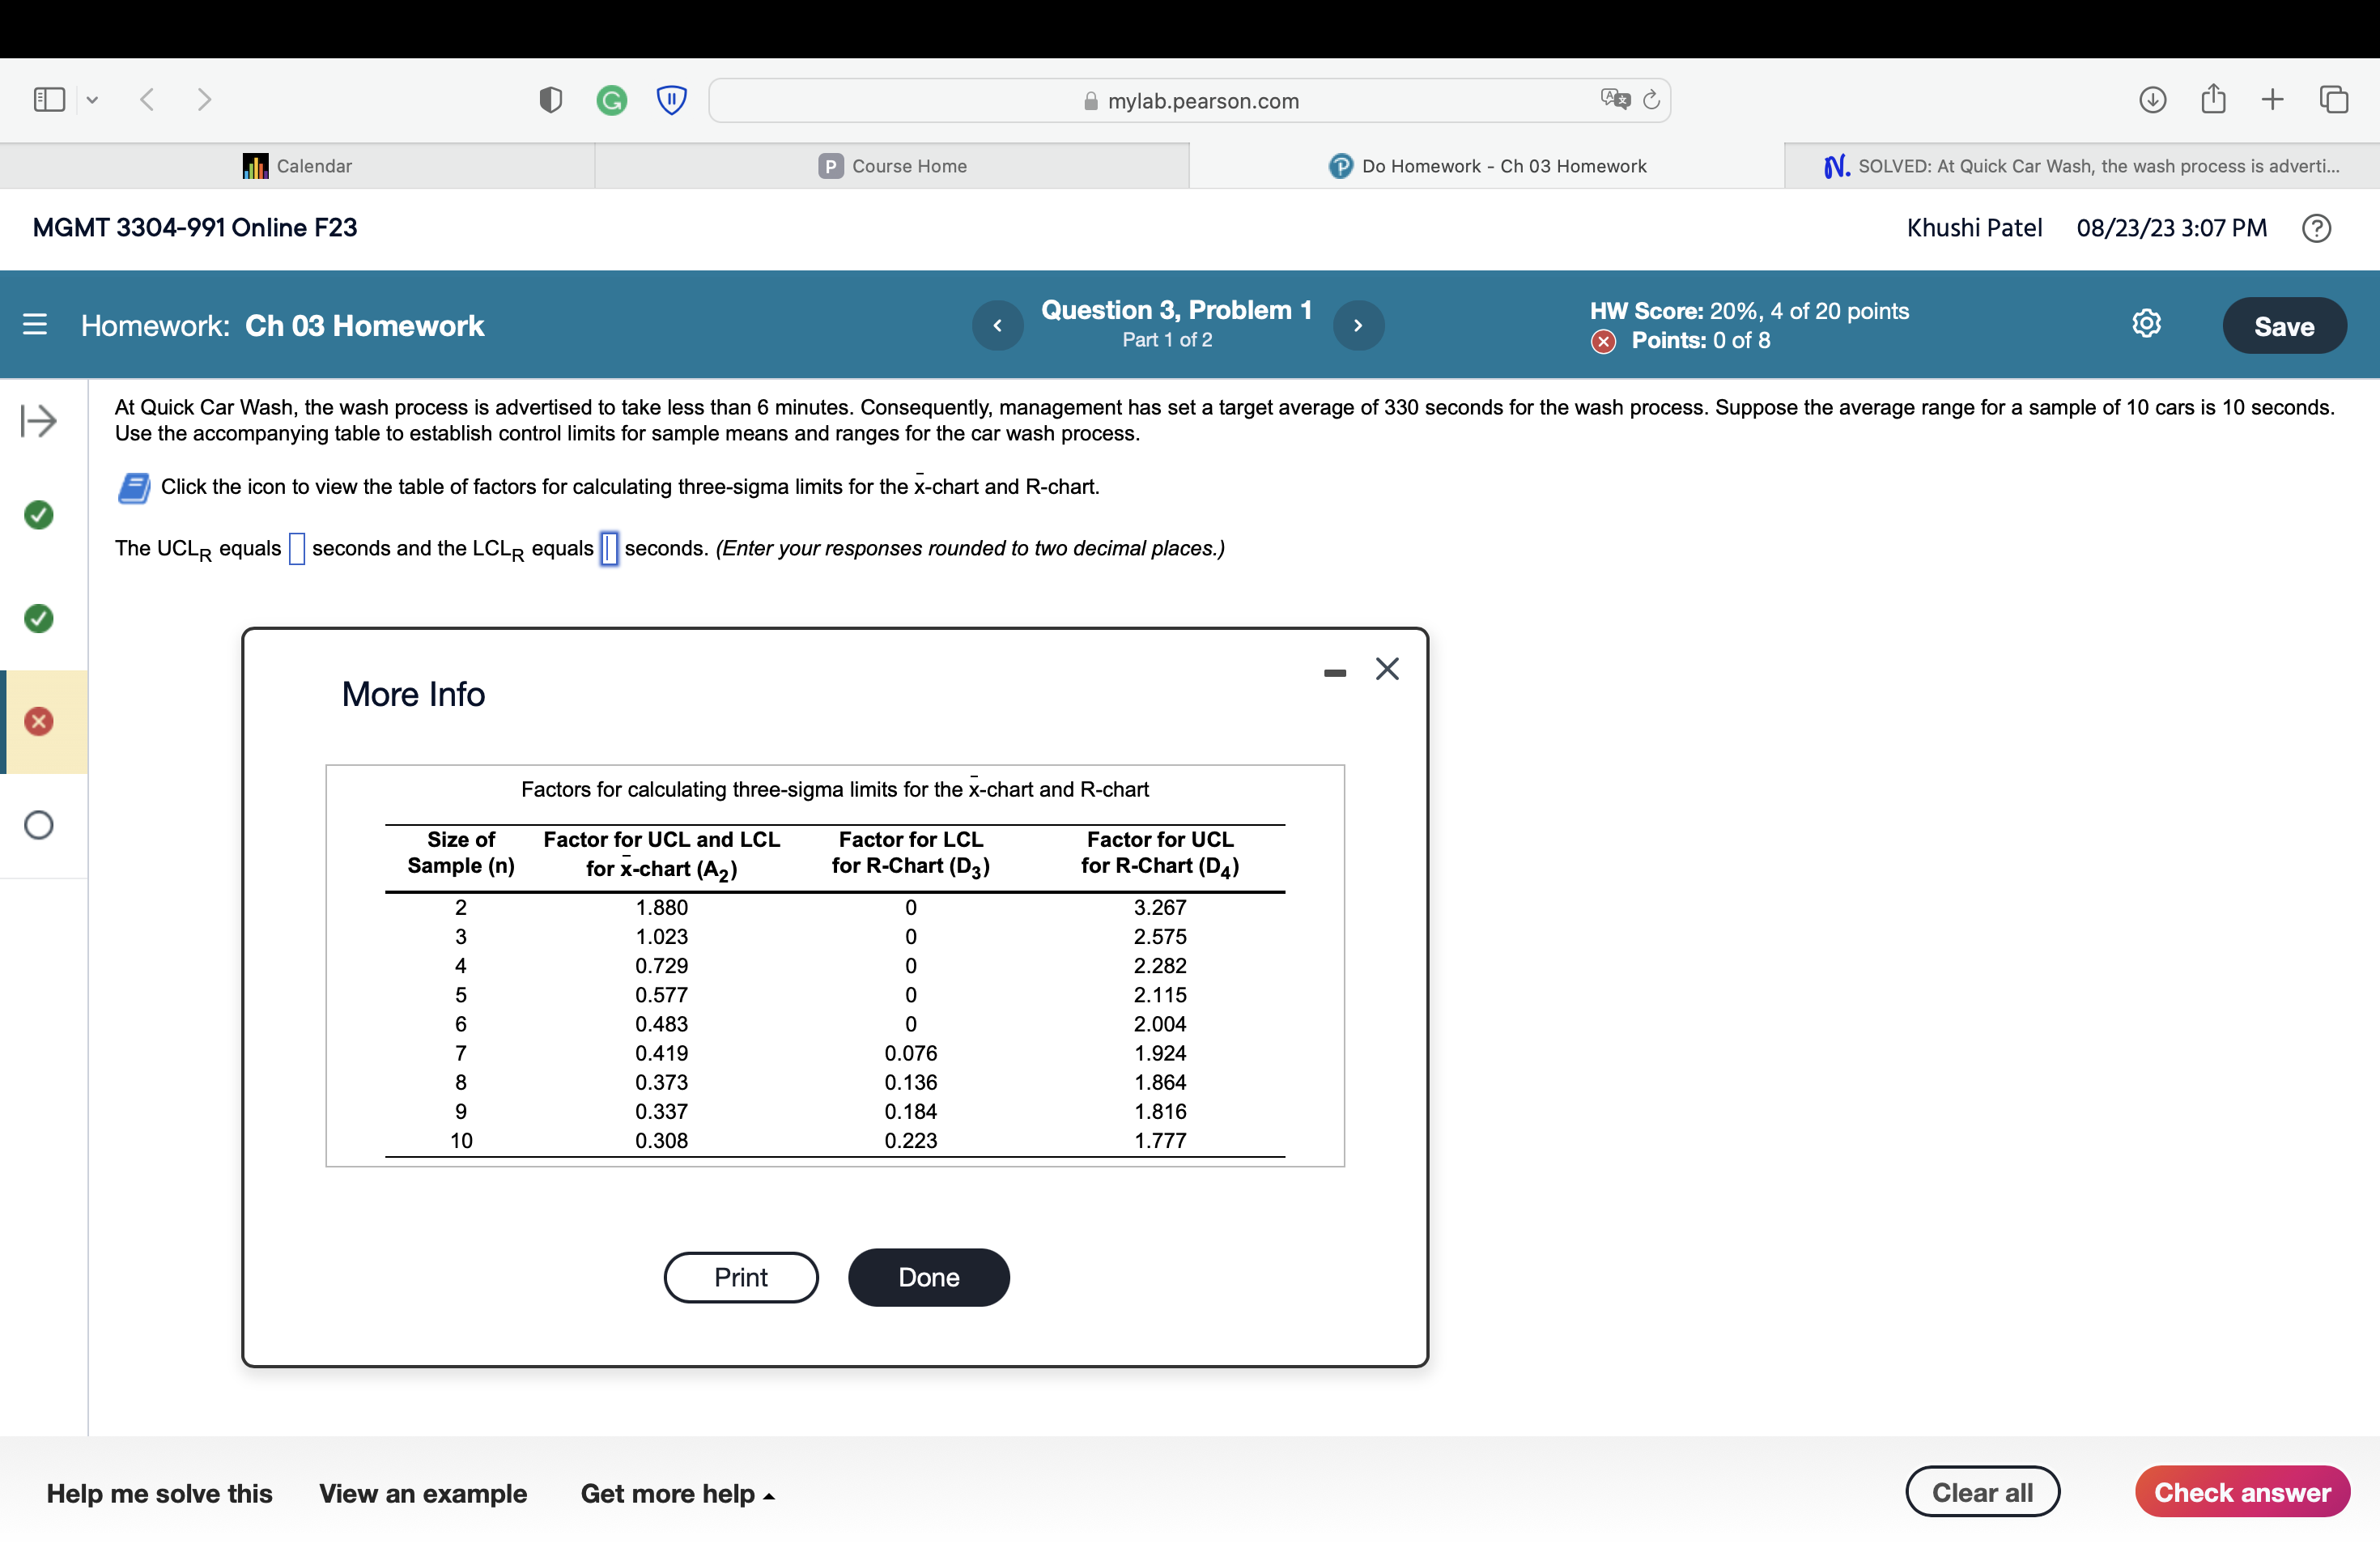Click the help question mark icon

tap(2316, 228)
